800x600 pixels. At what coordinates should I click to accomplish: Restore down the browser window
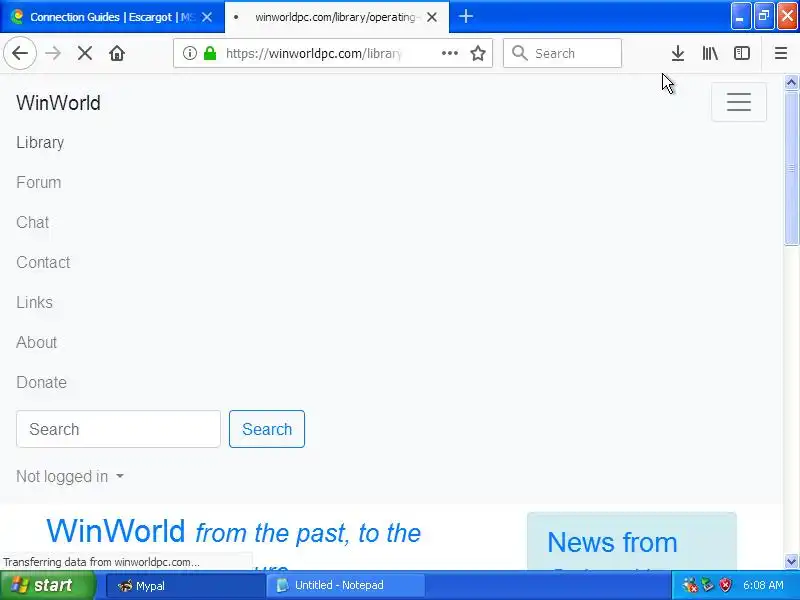point(764,16)
